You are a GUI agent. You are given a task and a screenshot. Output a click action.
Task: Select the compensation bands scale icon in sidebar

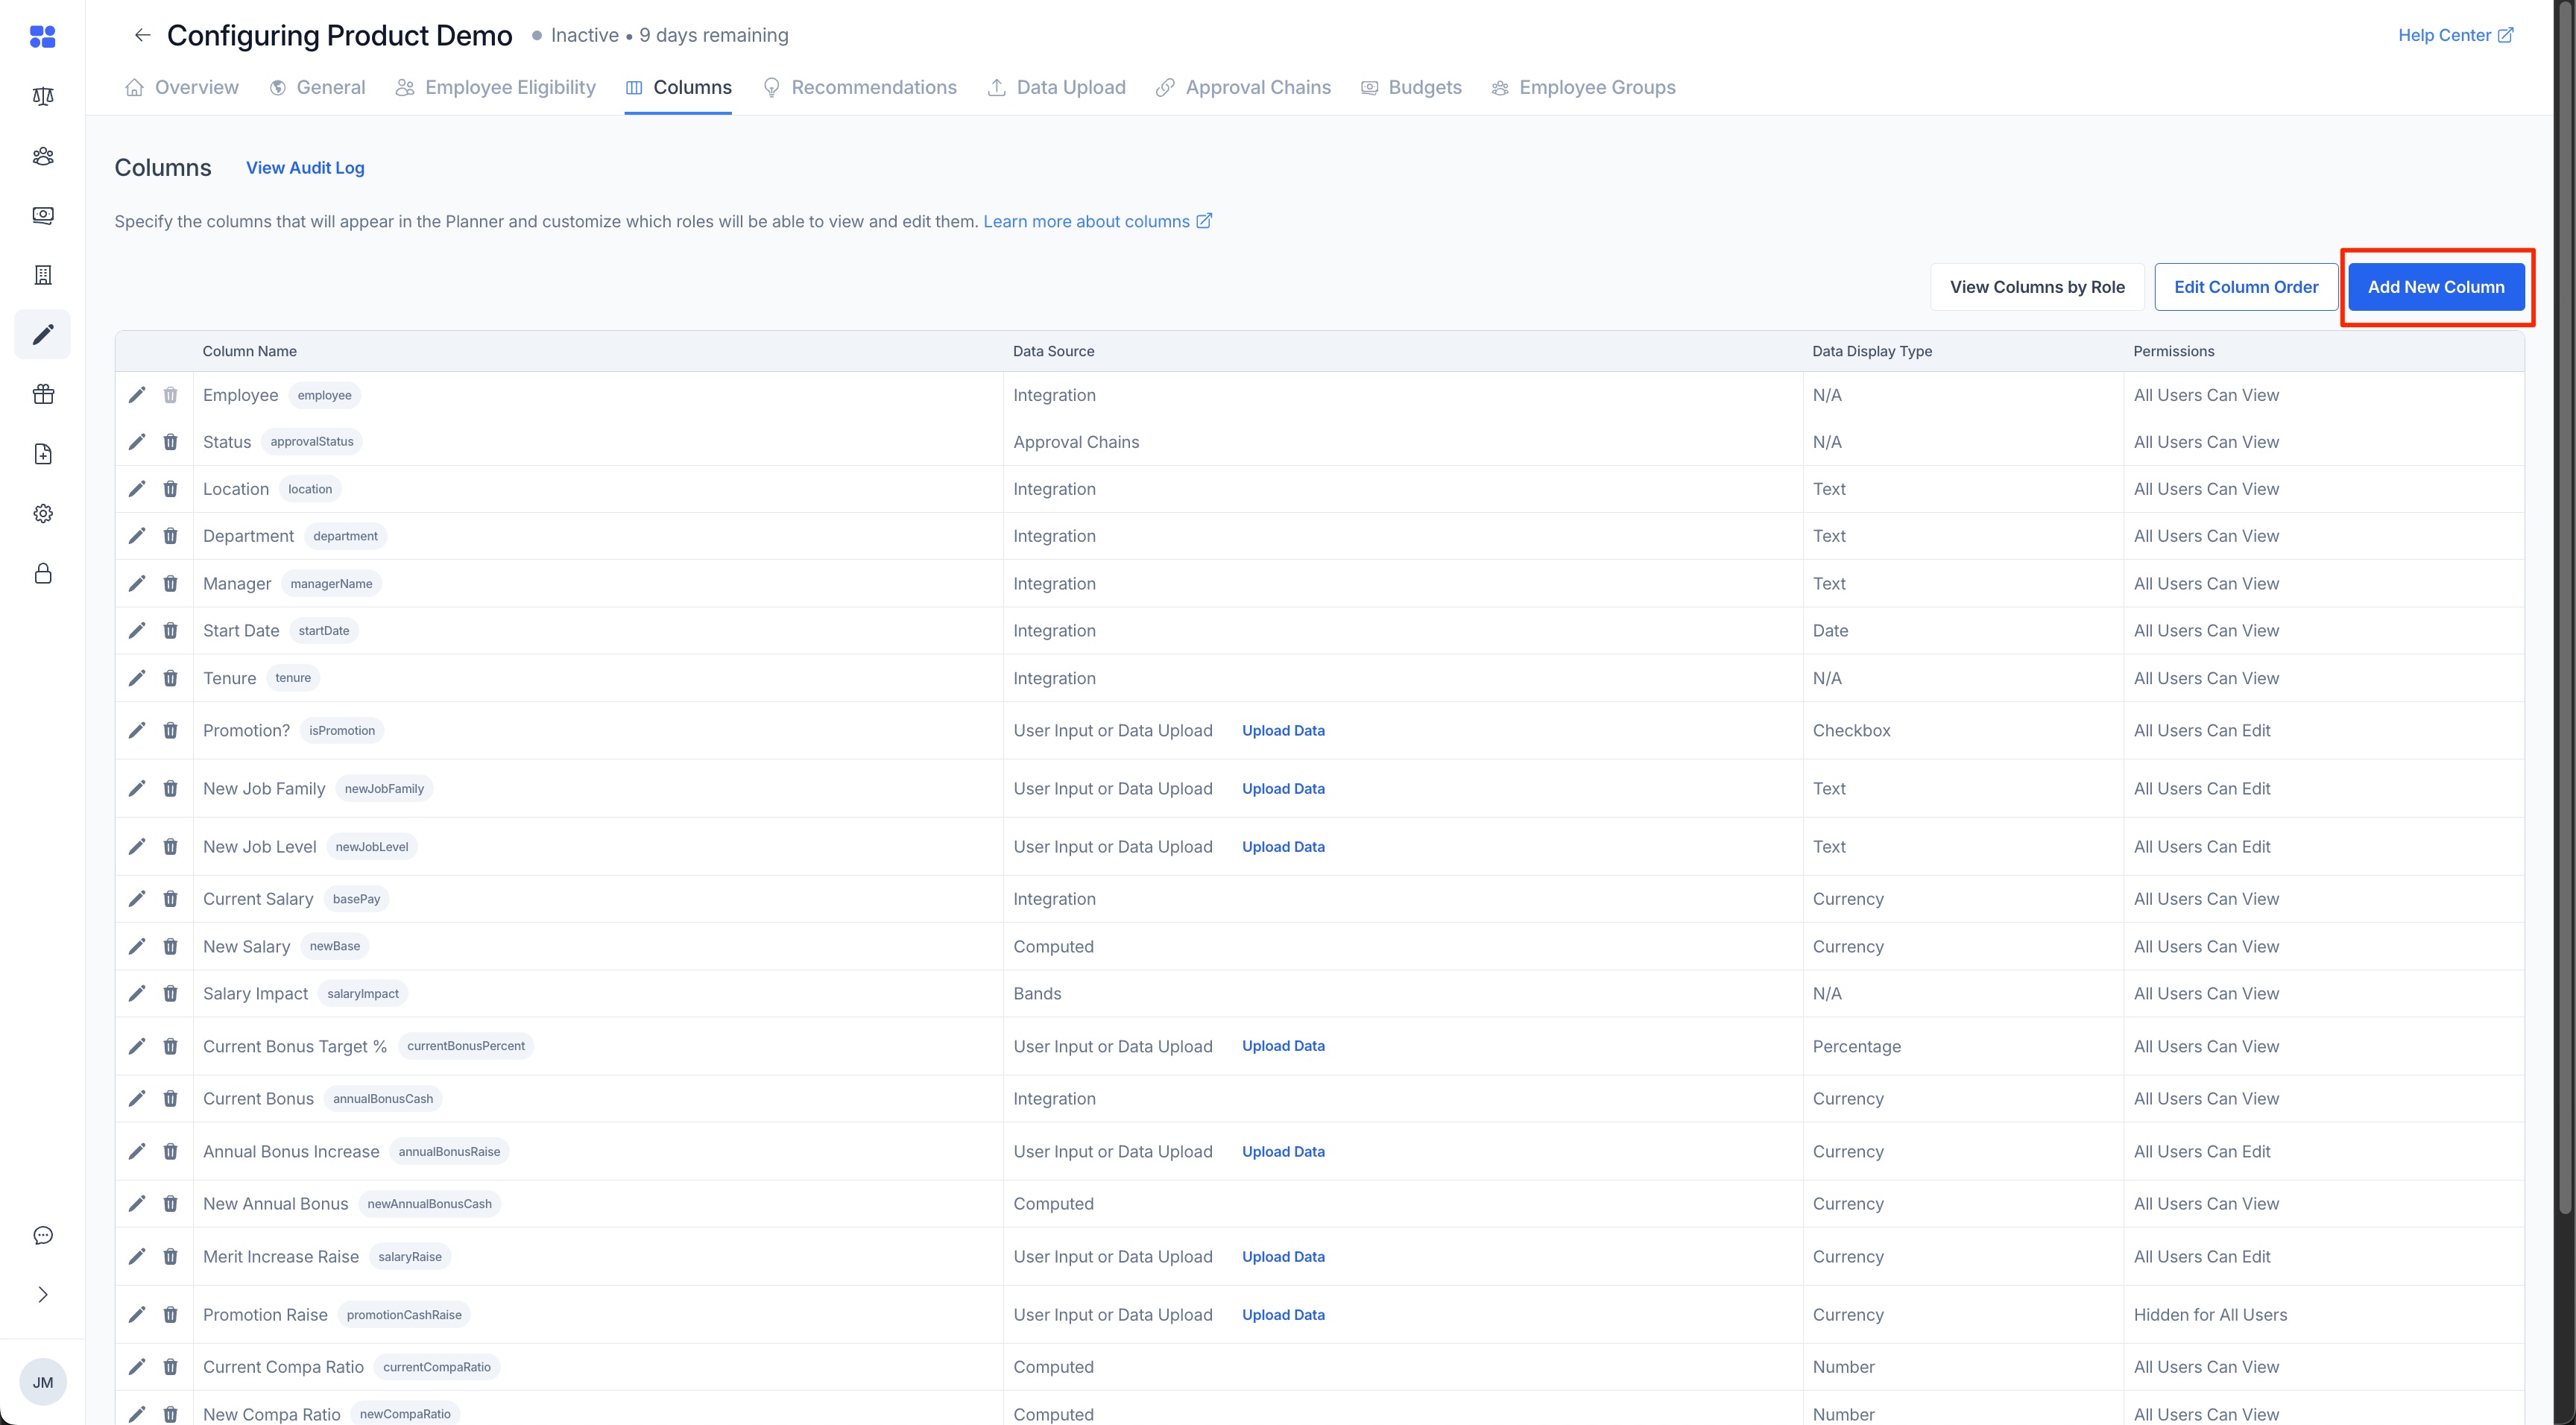point(42,96)
